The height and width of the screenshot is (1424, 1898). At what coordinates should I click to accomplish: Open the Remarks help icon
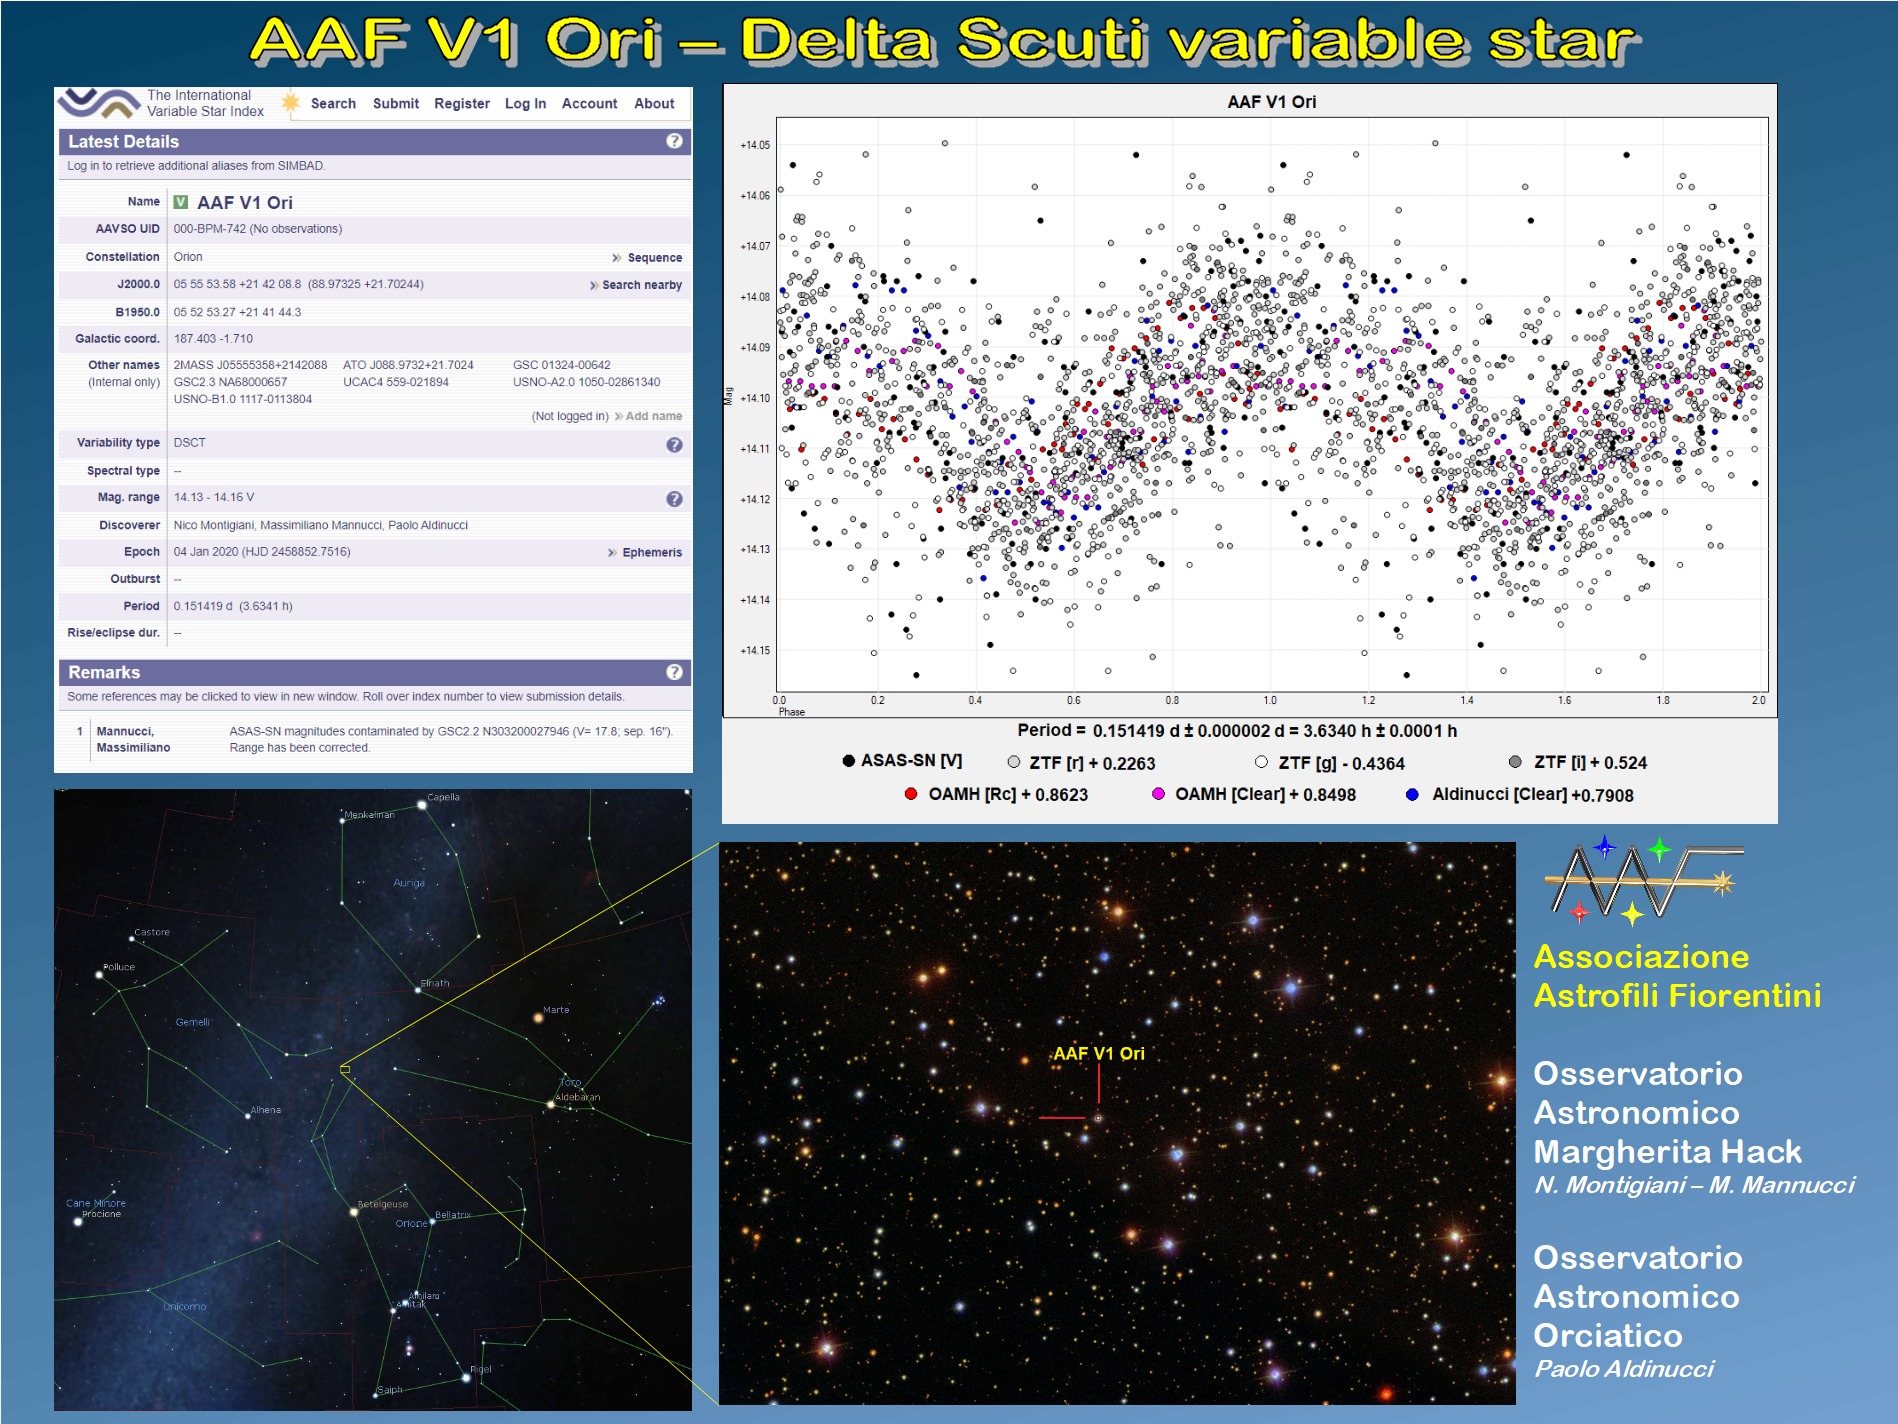click(x=675, y=672)
